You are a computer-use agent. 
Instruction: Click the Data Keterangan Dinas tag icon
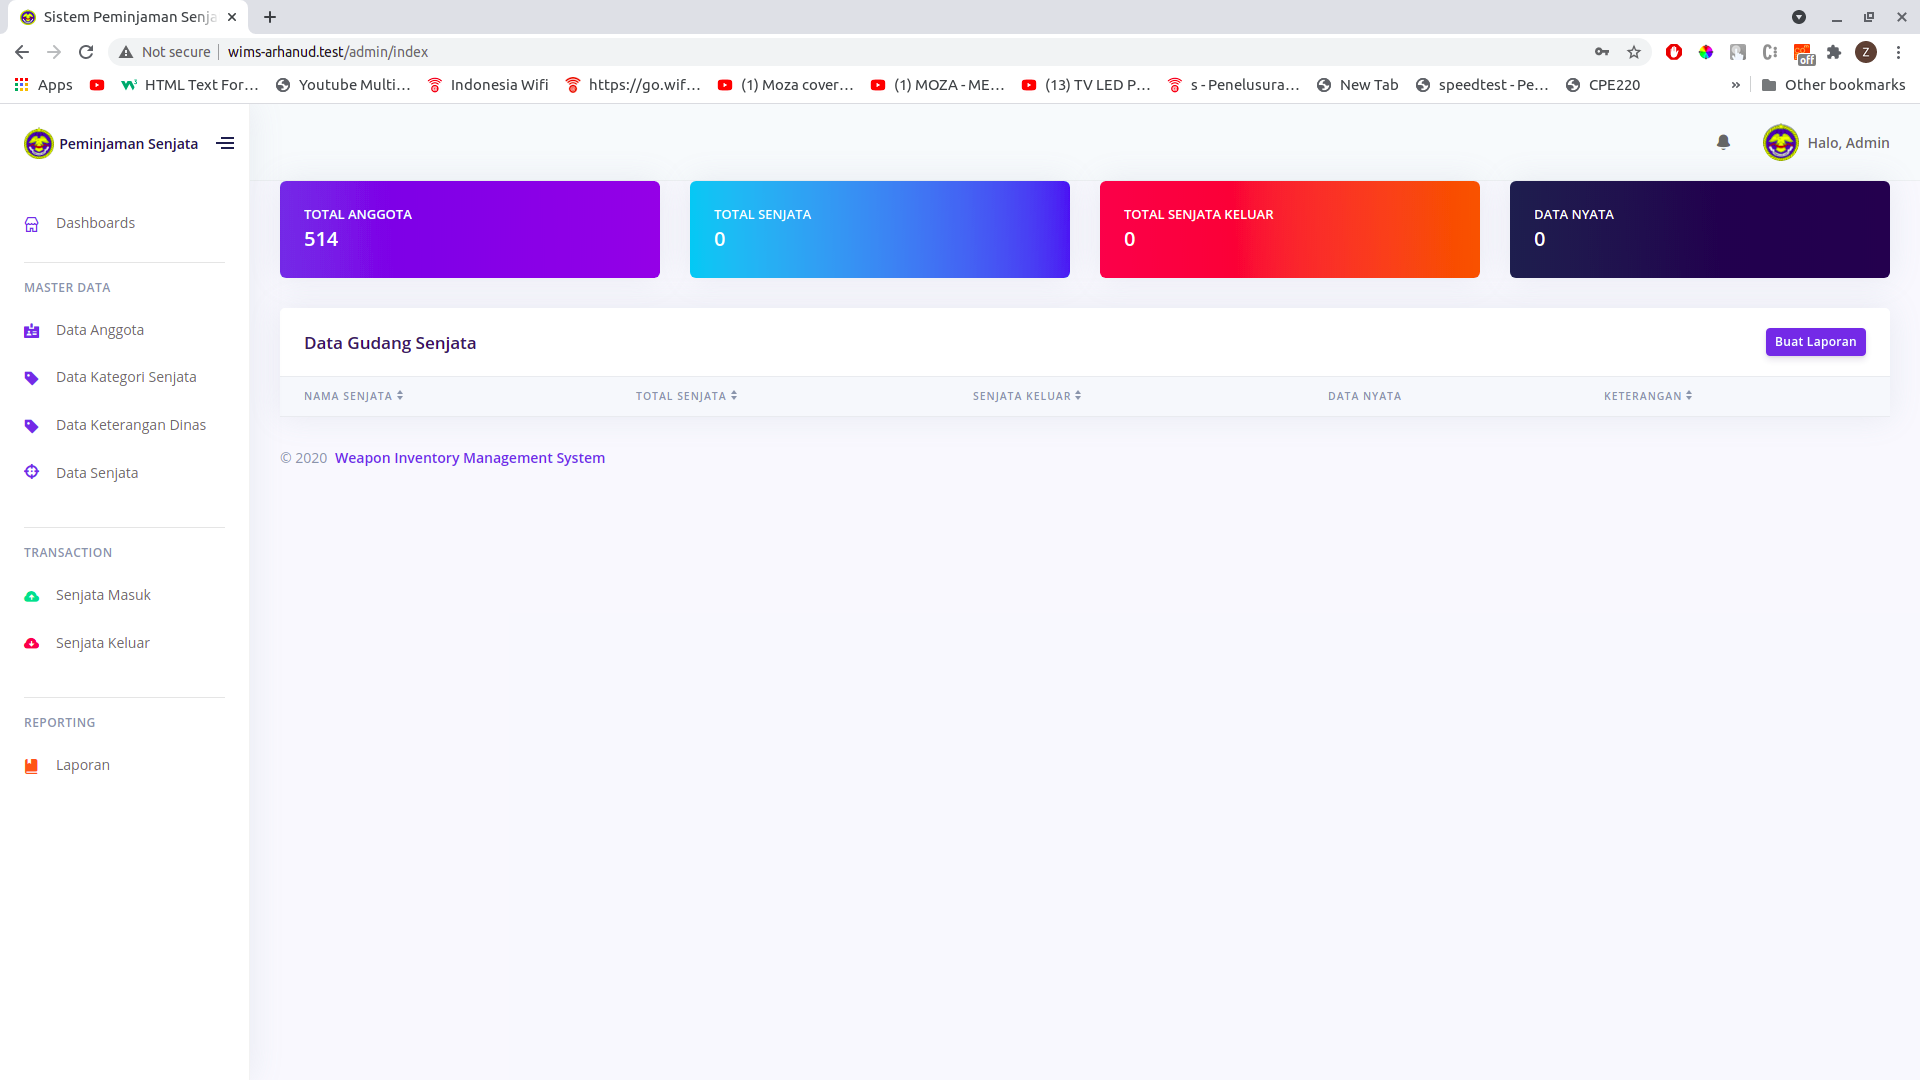point(32,426)
